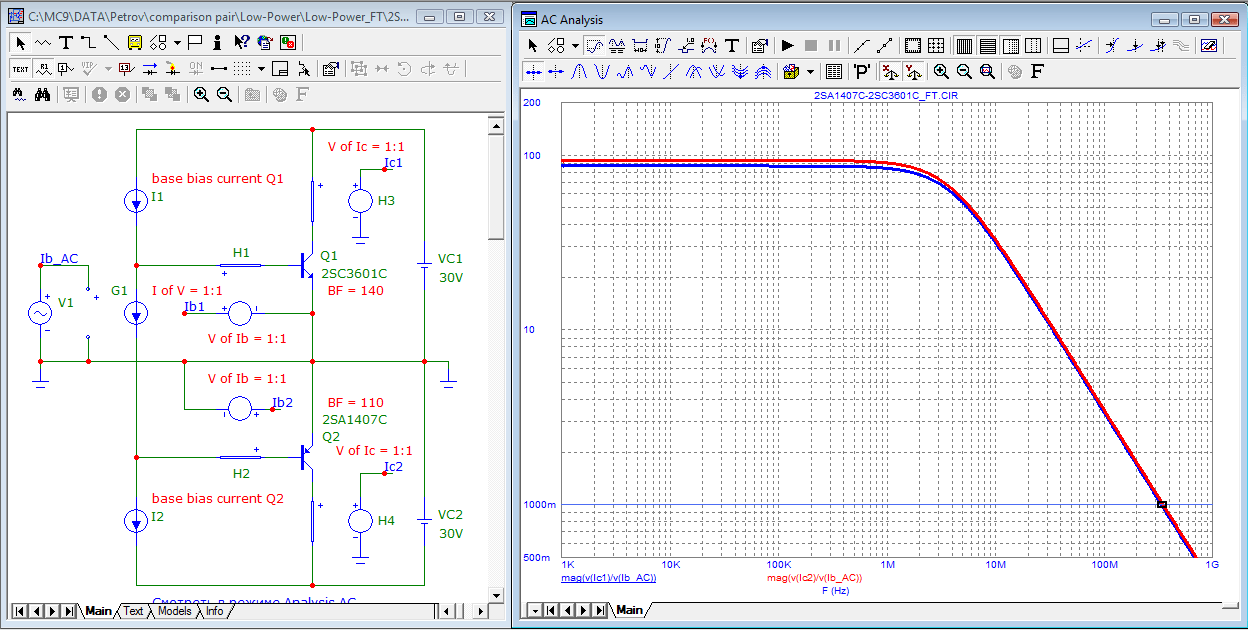Toggle the blue arrows currents display icon
The width and height of the screenshot is (1248, 630).
(x=150, y=69)
